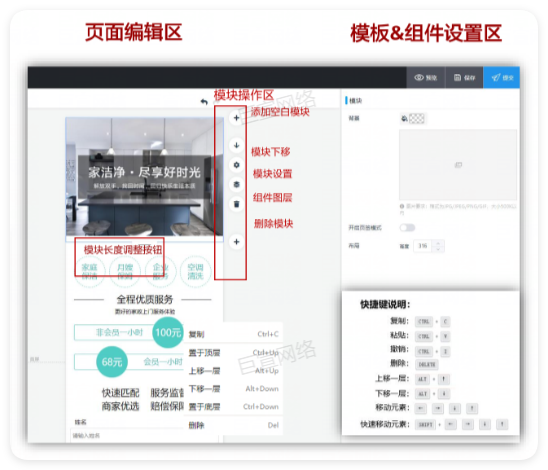Click the 快速匹配 text on the canvas

tap(120, 393)
